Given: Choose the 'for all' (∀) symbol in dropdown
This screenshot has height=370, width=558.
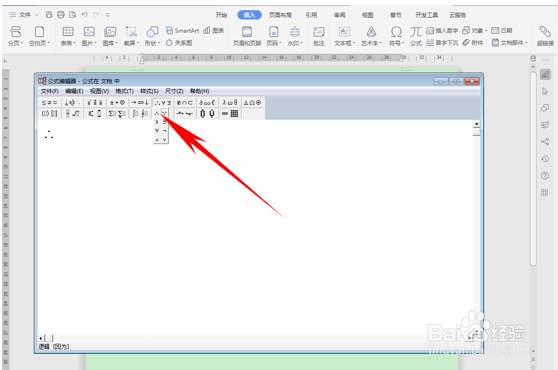Looking at the screenshot, I should (x=157, y=131).
